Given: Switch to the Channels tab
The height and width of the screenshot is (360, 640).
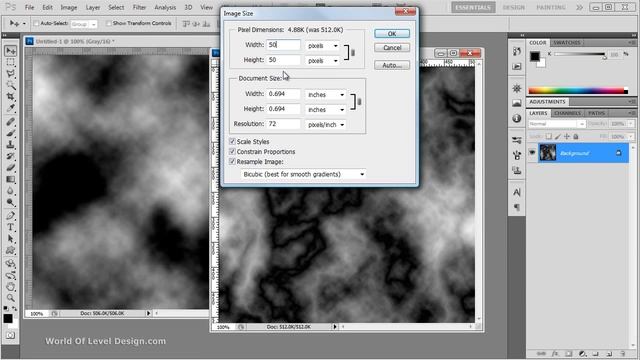Looking at the screenshot, I should [x=568, y=113].
